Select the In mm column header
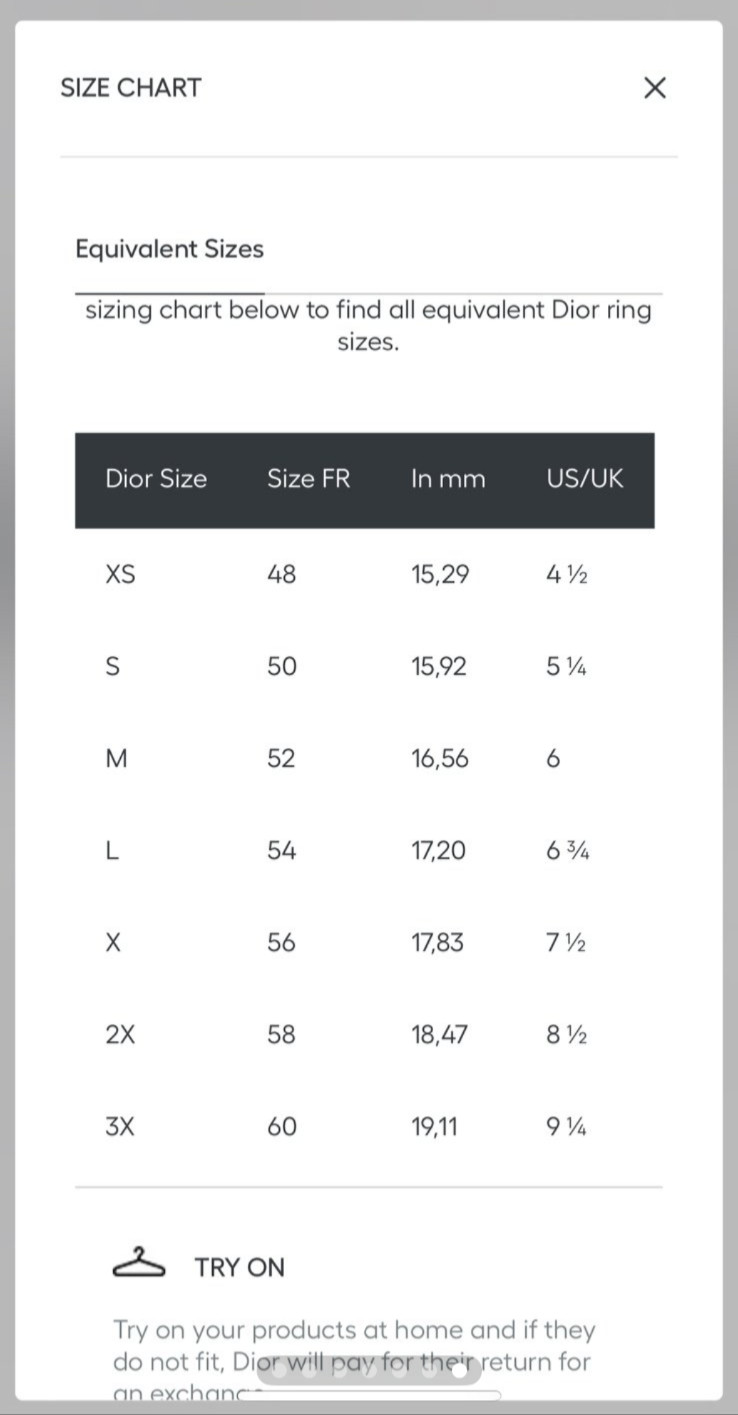 (447, 479)
